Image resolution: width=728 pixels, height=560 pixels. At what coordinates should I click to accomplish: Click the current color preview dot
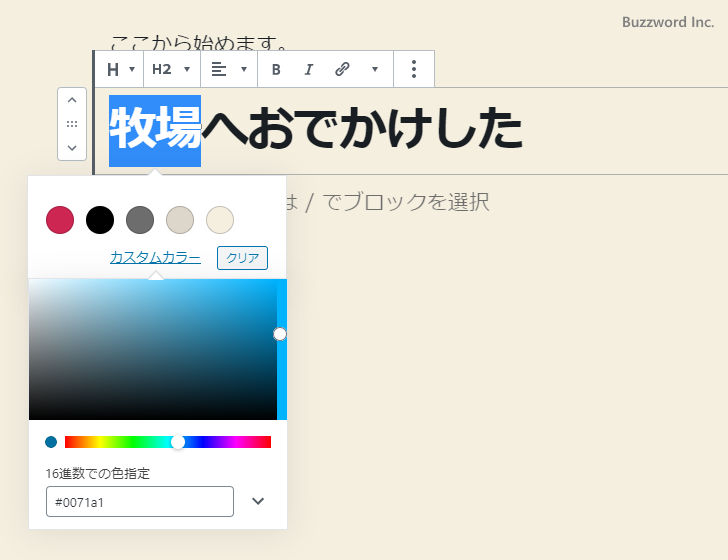pyautogui.click(x=51, y=442)
